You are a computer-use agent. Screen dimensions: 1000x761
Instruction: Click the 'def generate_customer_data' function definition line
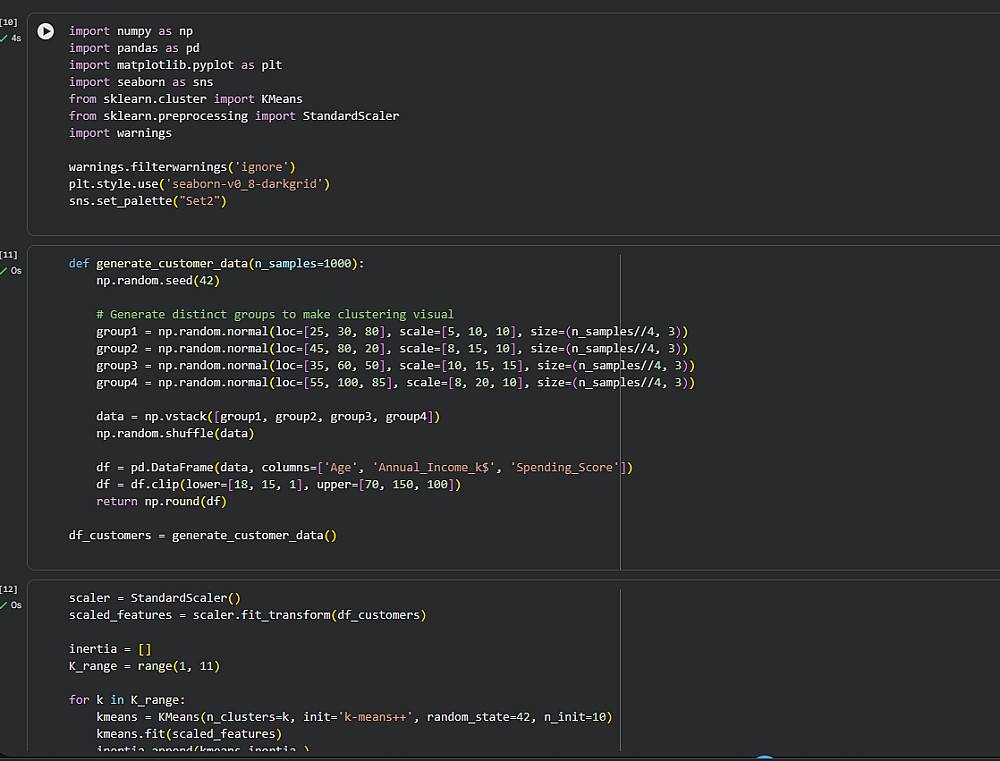point(217,263)
